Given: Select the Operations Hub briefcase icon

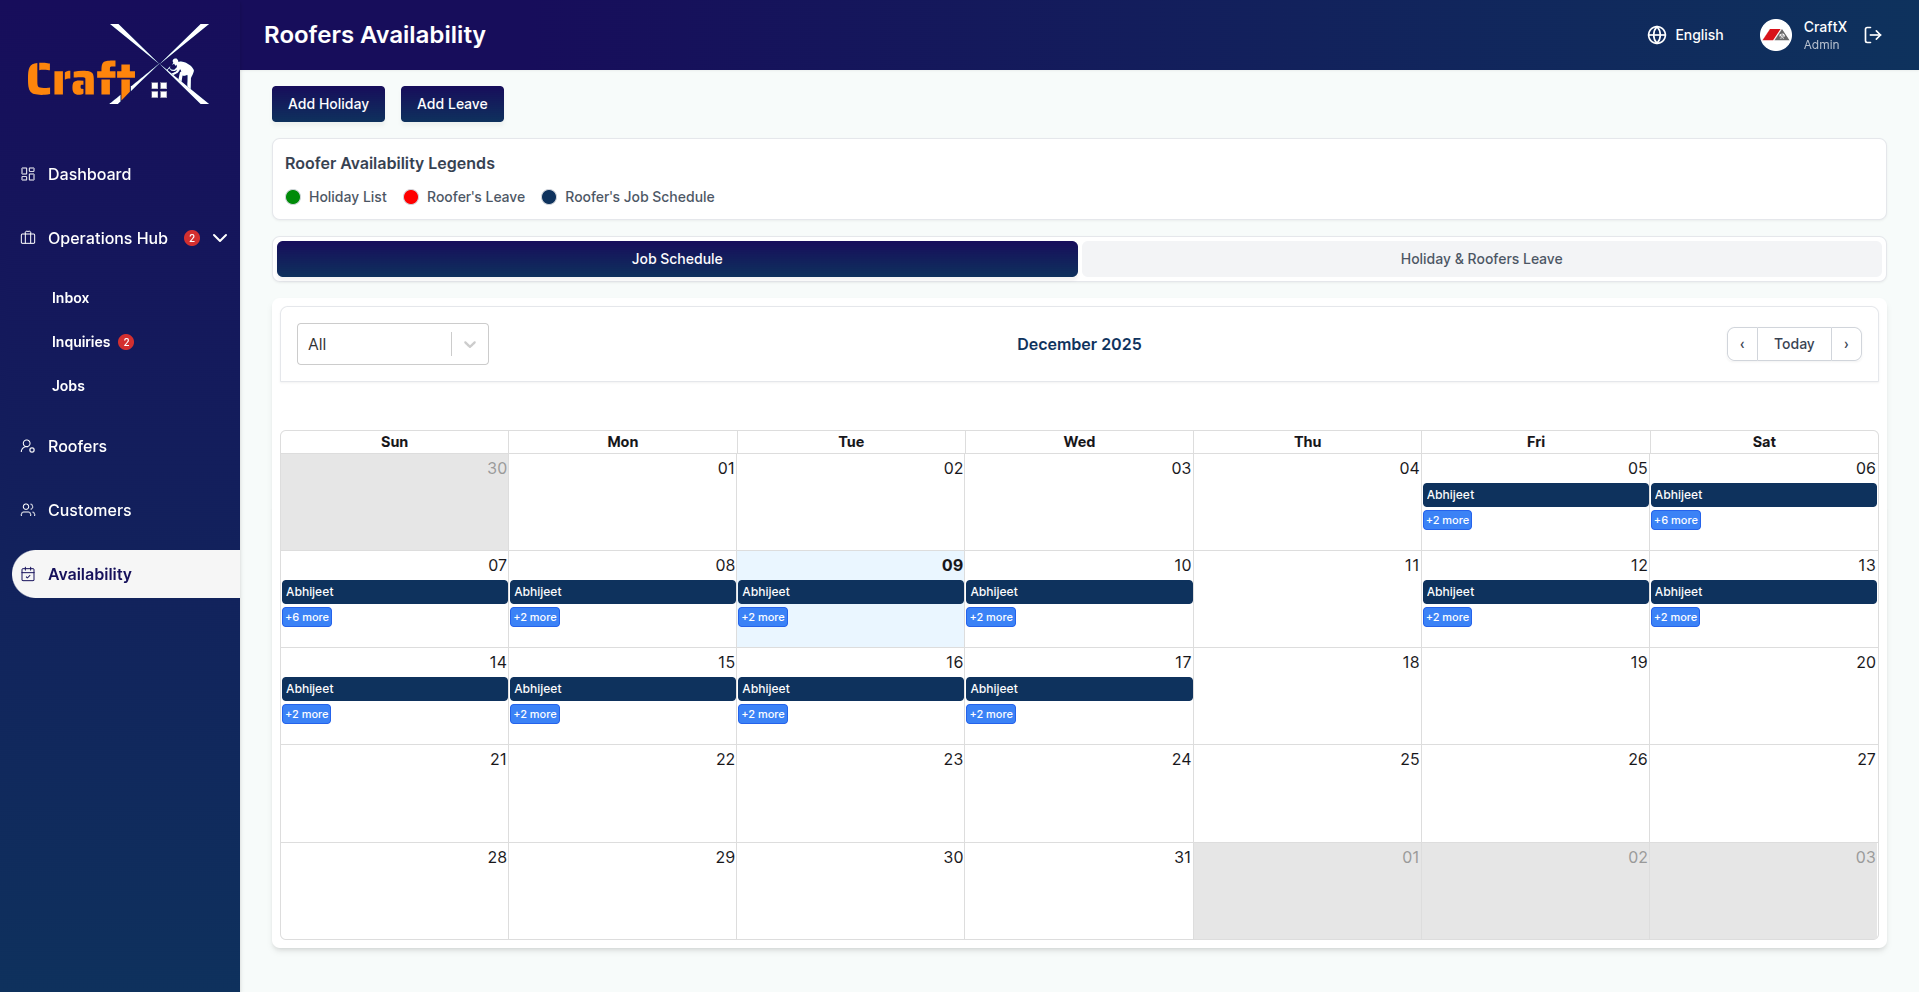Looking at the screenshot, I should pos(28,238).
